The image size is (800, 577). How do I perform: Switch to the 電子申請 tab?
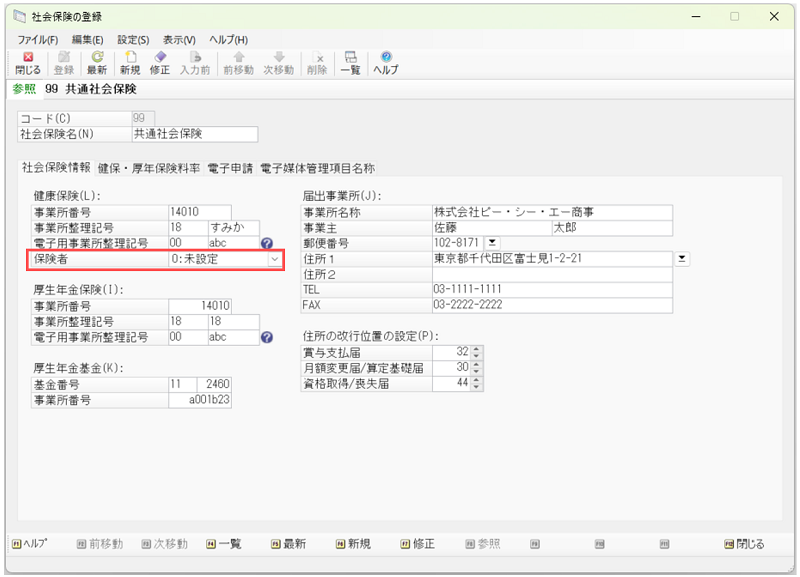point(230,168)
